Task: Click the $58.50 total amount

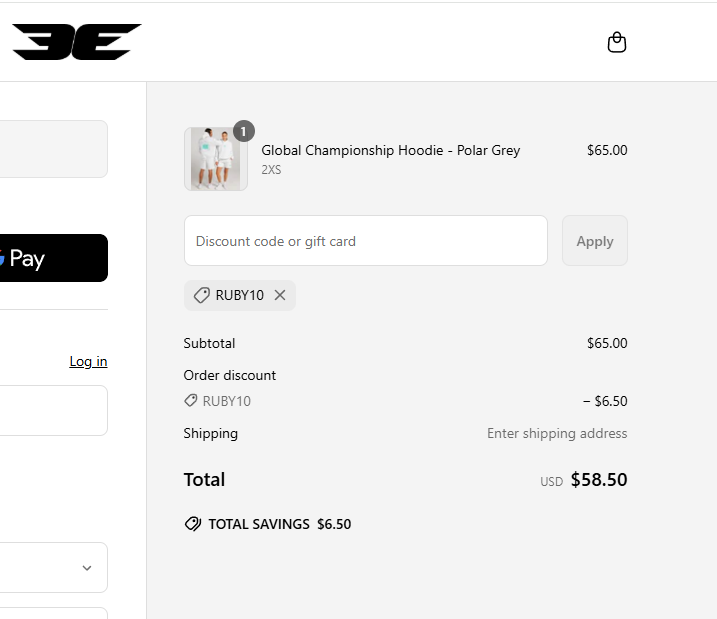Action: click(x=599, y=480)
